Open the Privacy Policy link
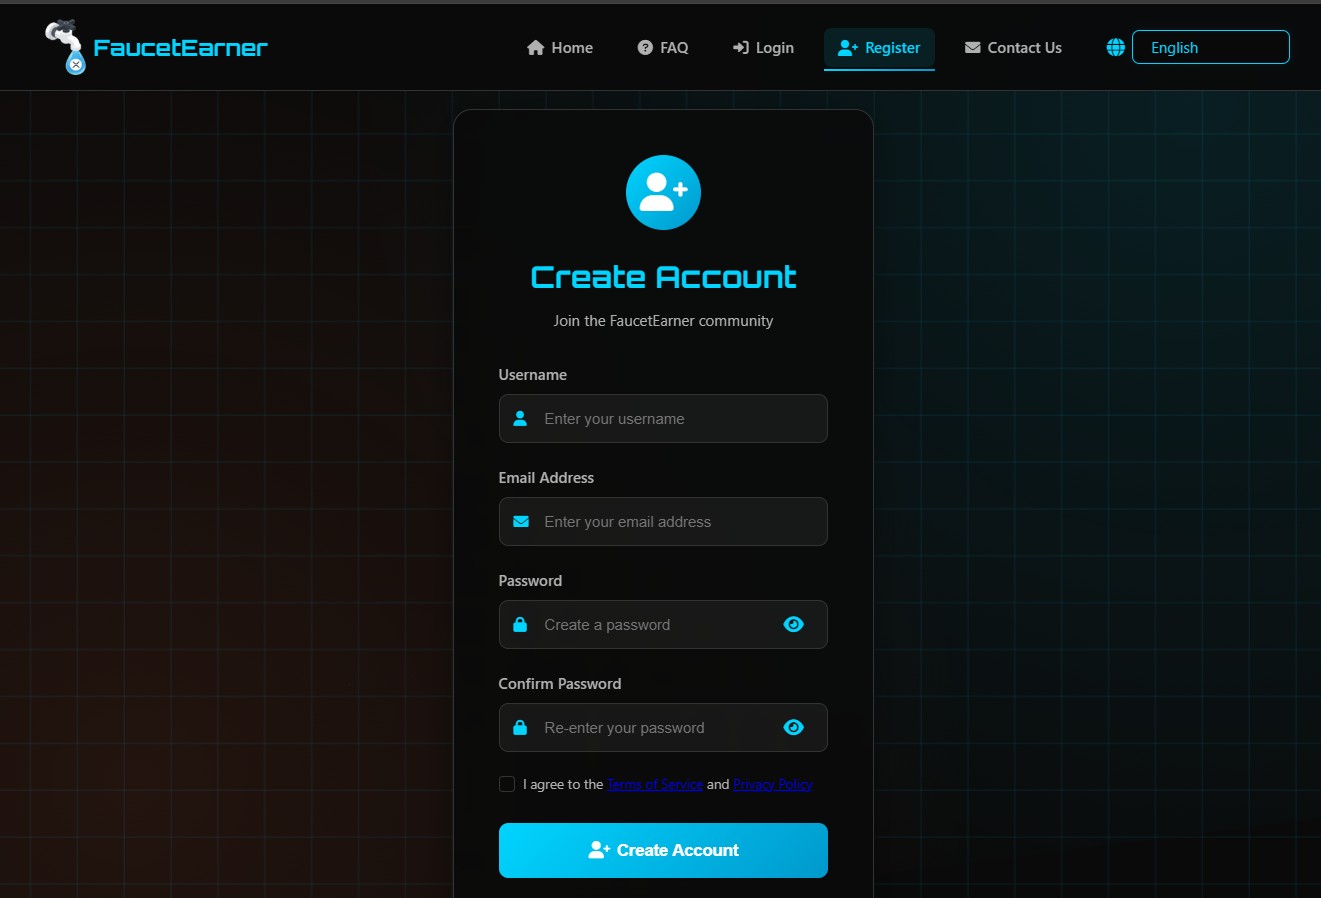The image size is (1321, 898). pyautogui.click(x=773, y=784)
